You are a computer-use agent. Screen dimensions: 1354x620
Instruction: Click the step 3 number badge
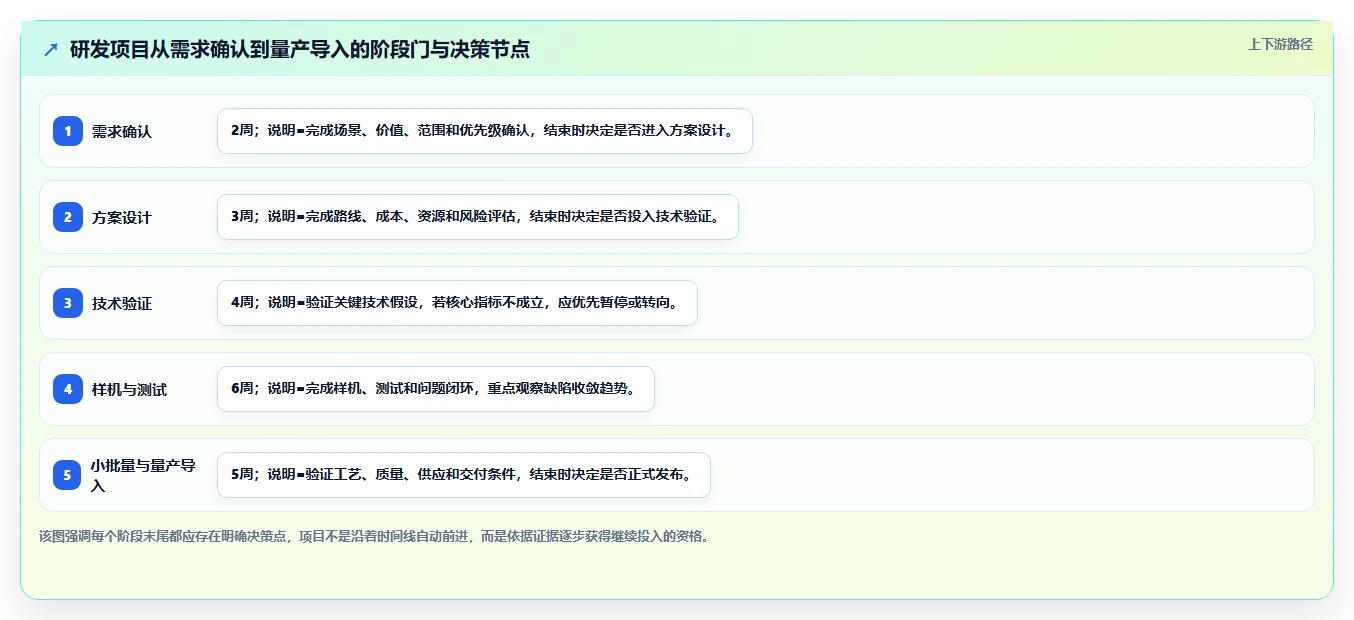tap(68, 303)
